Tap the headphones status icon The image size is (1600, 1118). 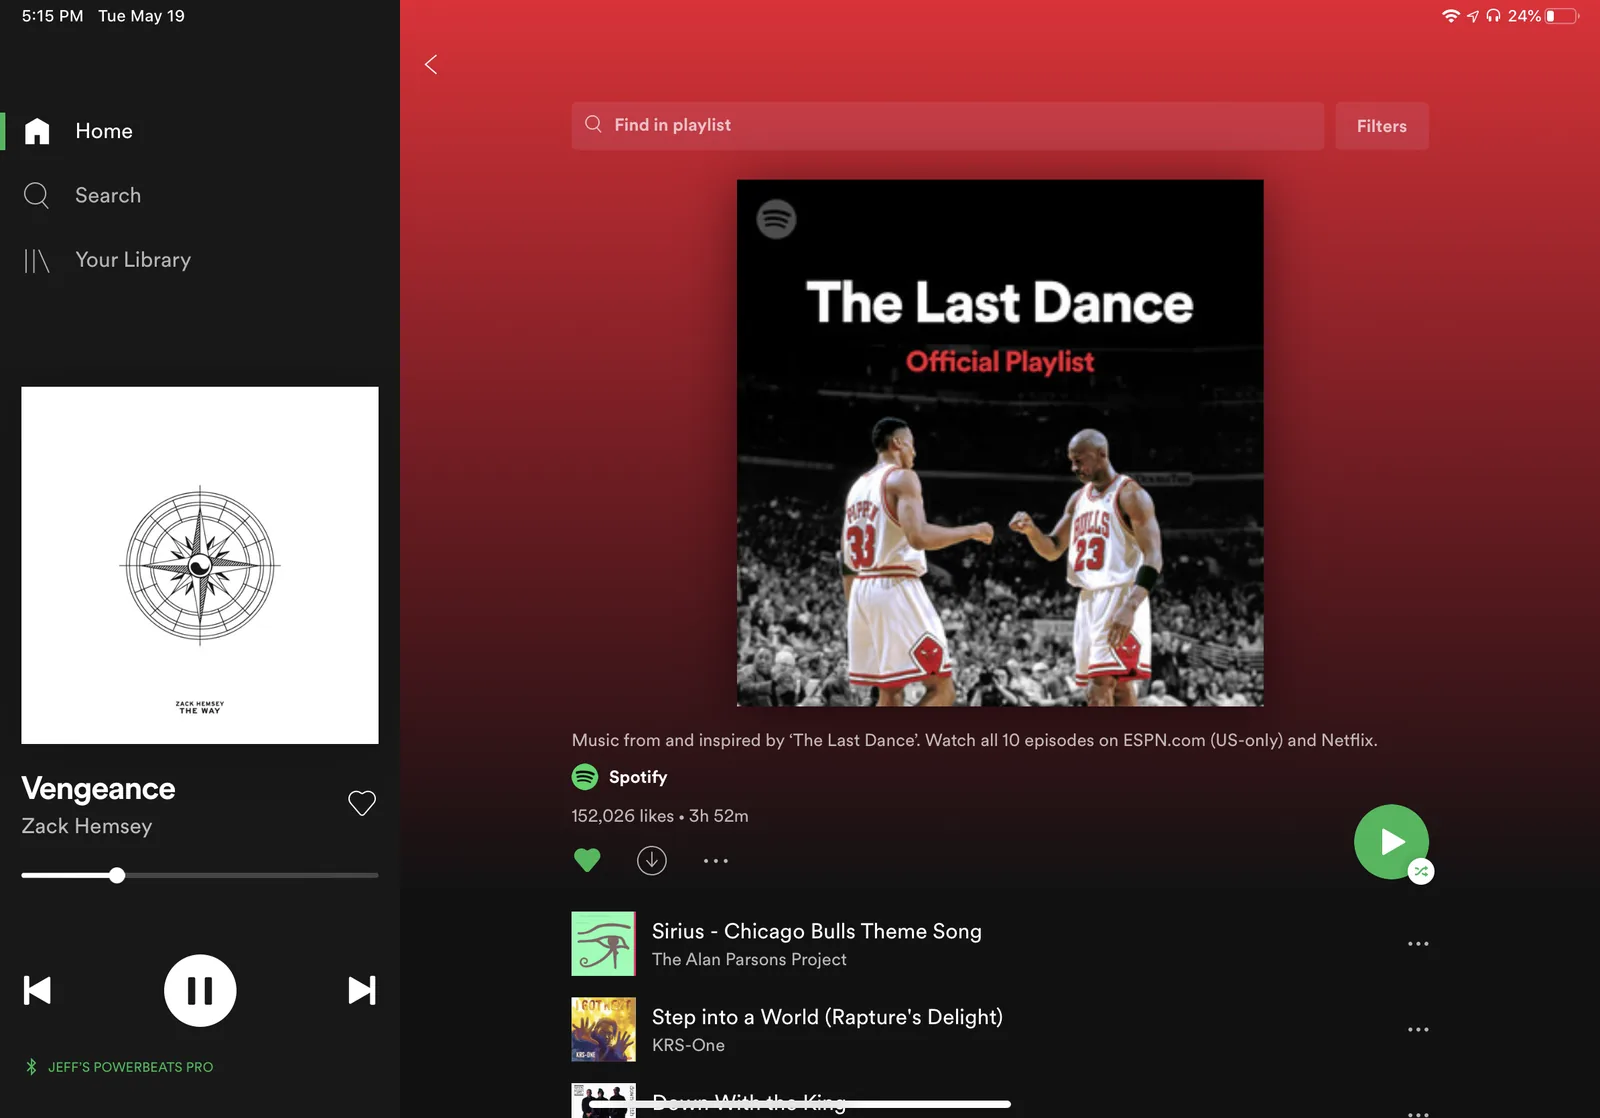coord(1493,16)
